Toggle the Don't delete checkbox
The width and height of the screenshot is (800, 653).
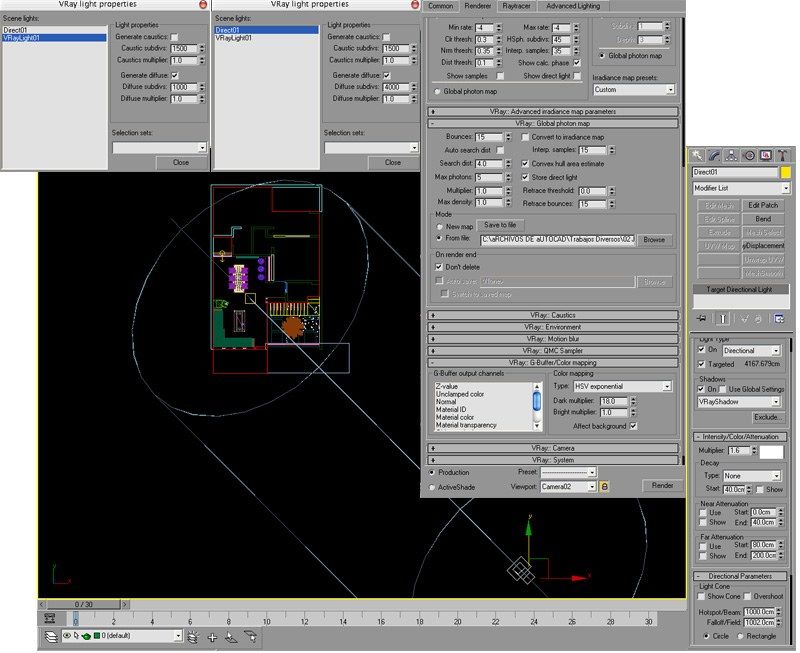click(x=439, y=267)
